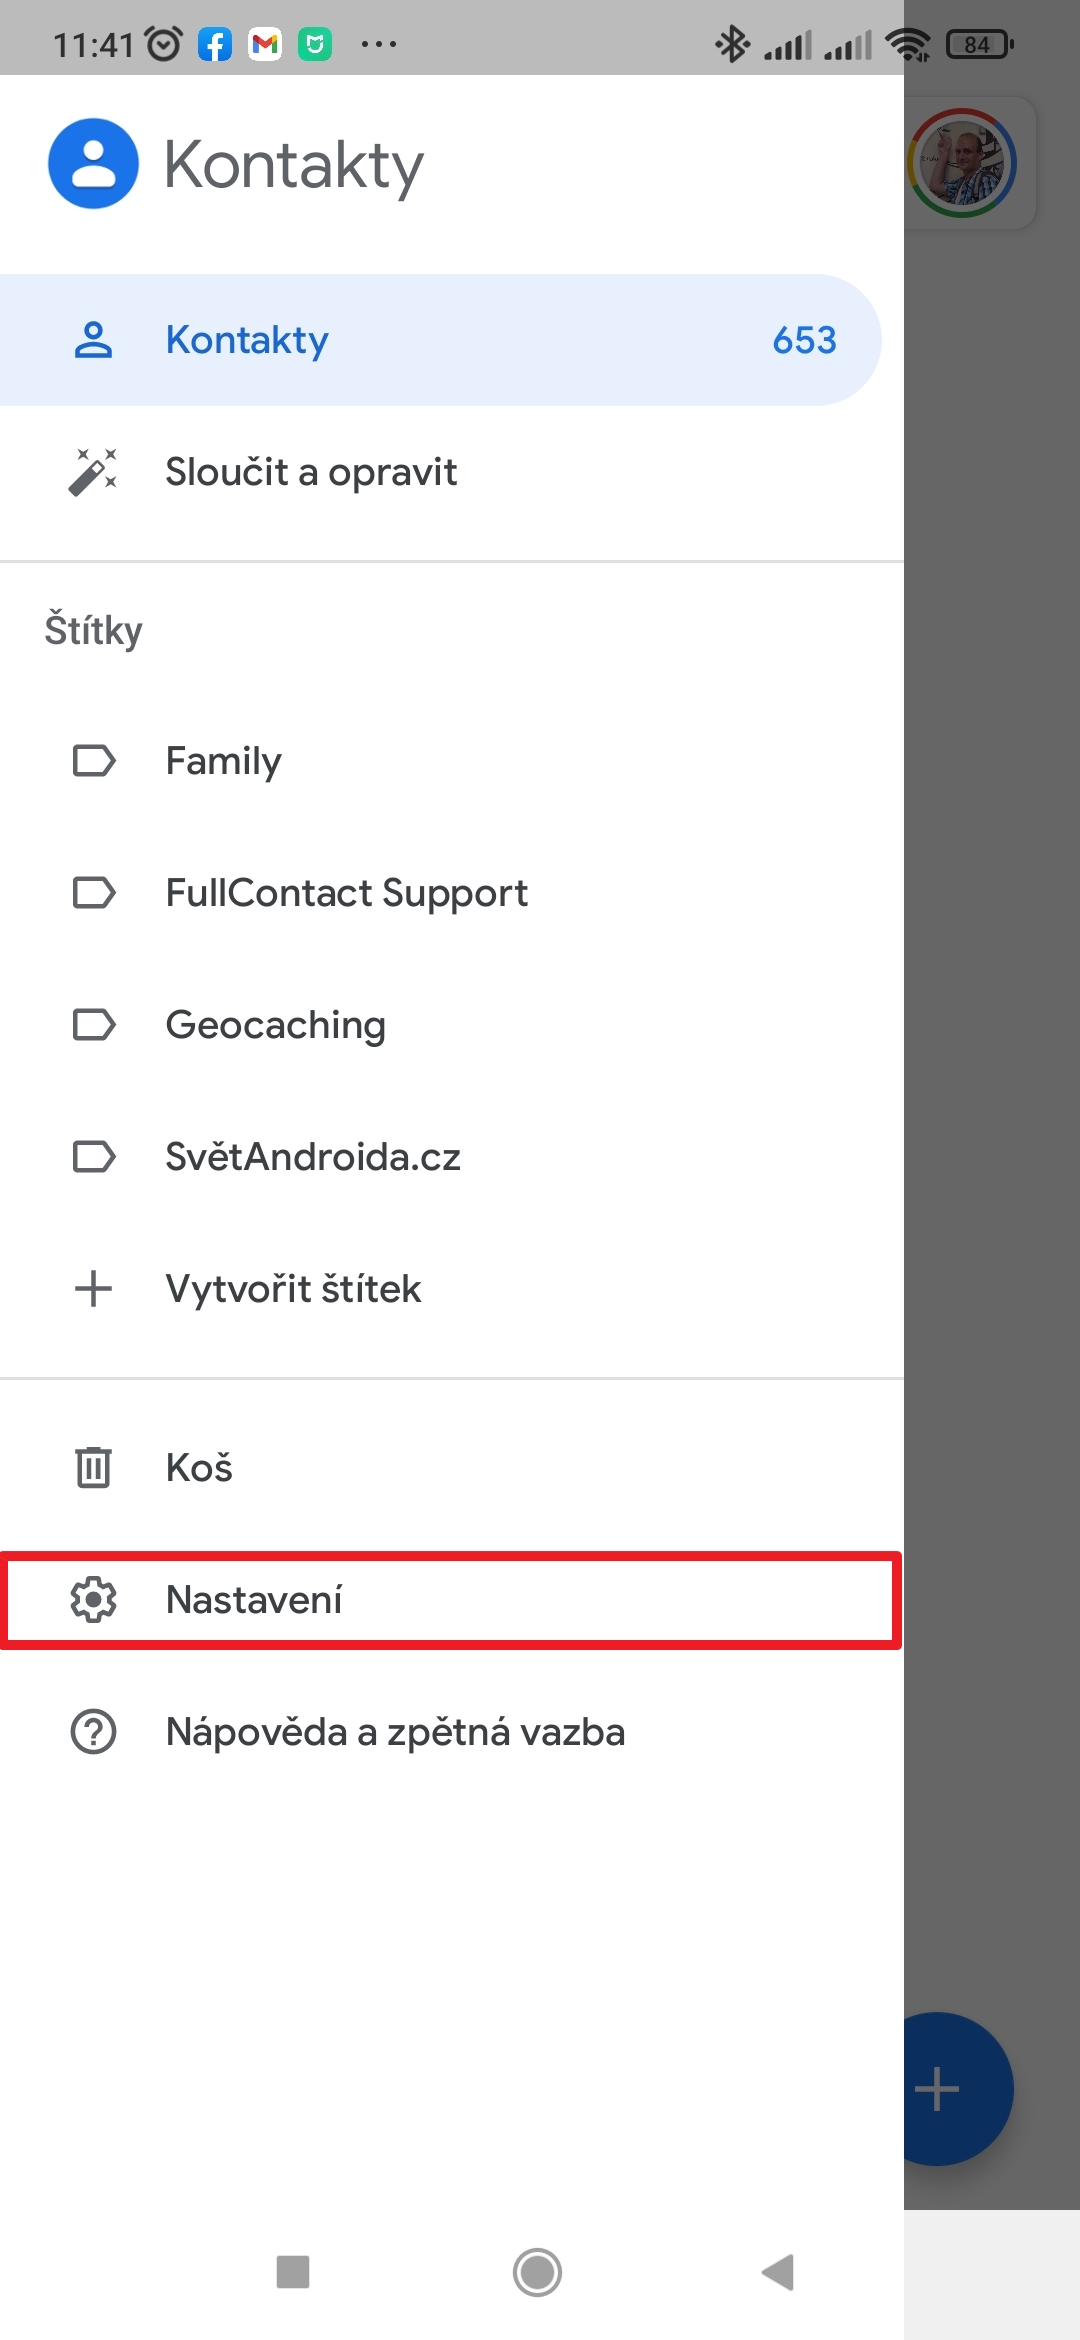Tap the Kontakty person outline icon

(x=93, y=340)
